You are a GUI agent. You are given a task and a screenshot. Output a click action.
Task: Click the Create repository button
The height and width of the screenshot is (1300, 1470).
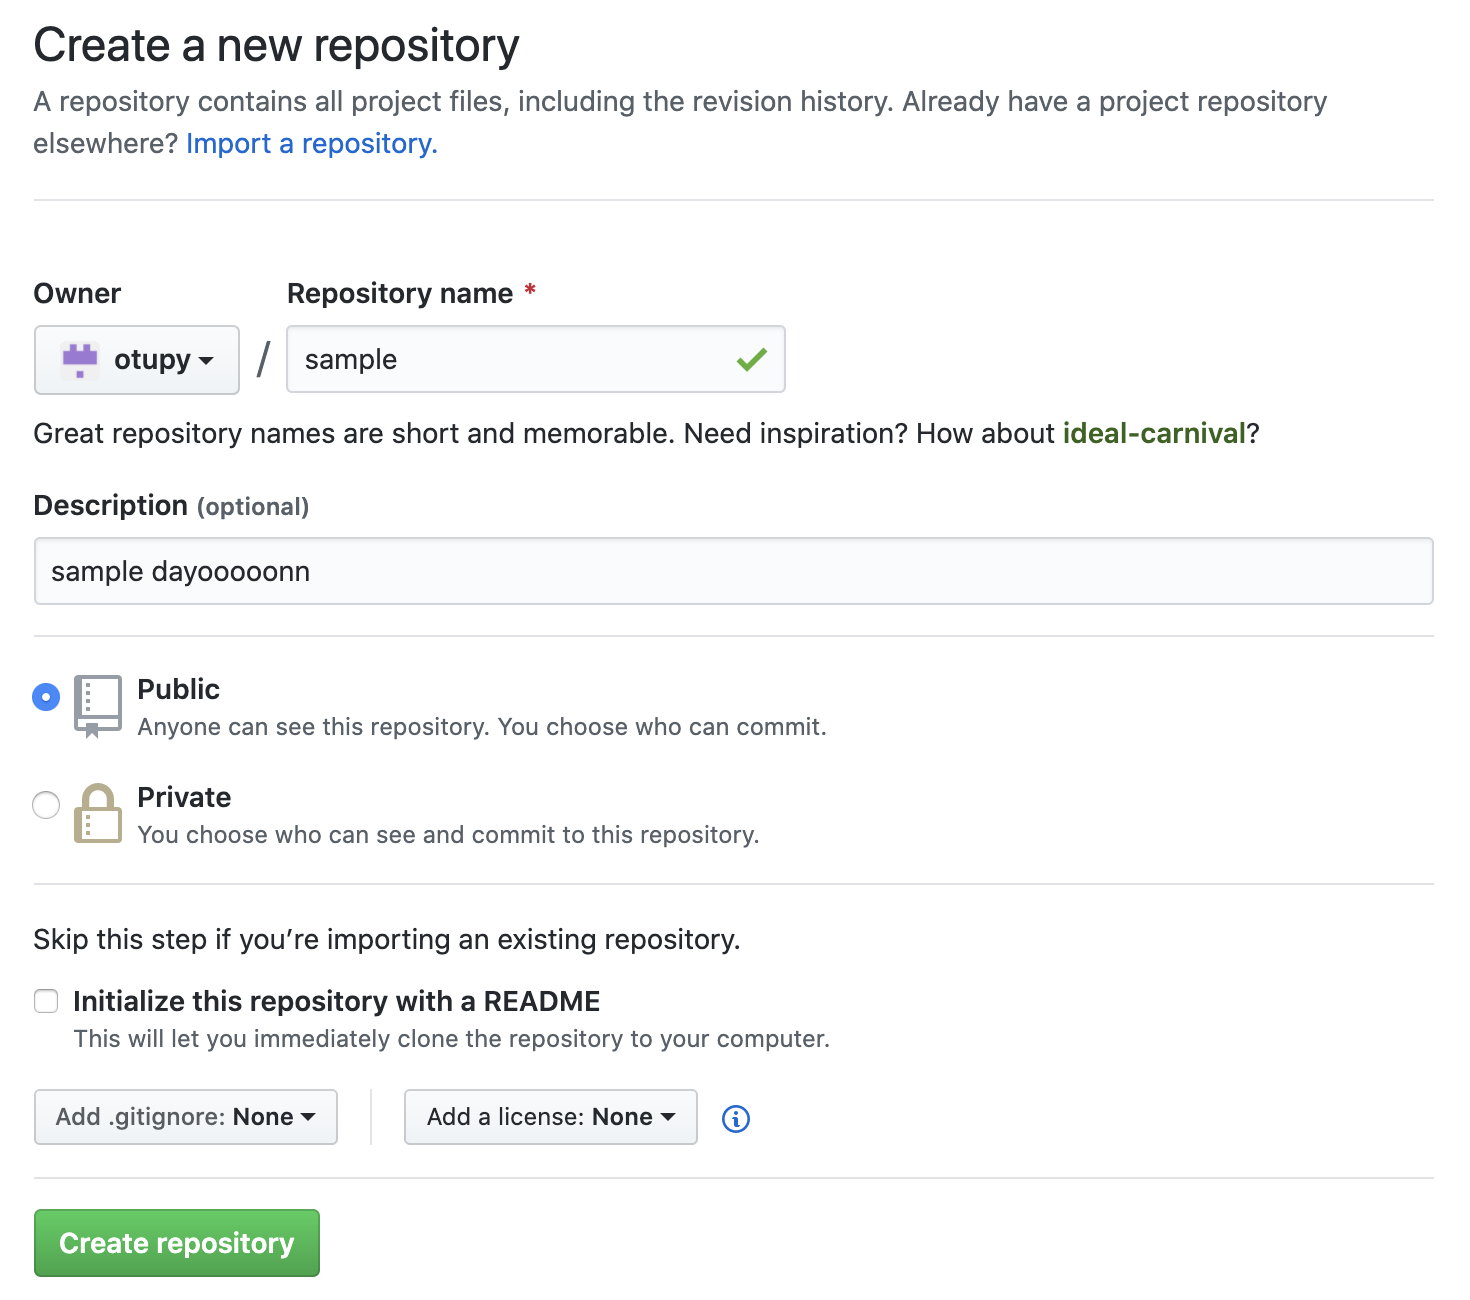(x=177, y=1243)
